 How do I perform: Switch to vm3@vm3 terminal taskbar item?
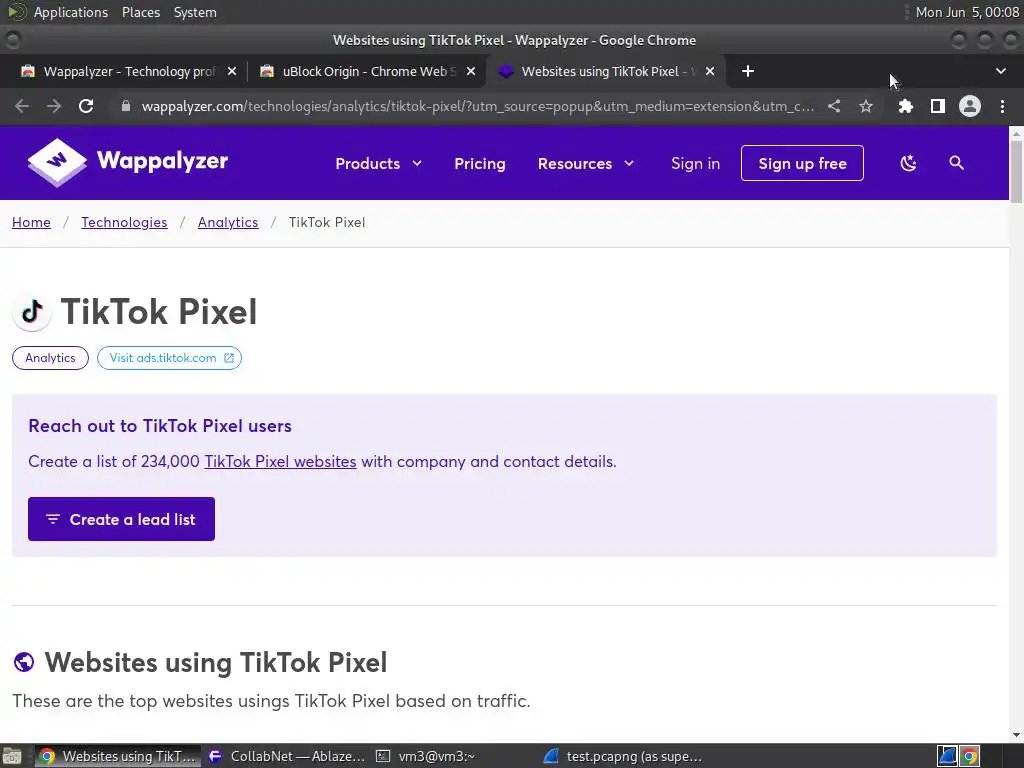point(426,756)
